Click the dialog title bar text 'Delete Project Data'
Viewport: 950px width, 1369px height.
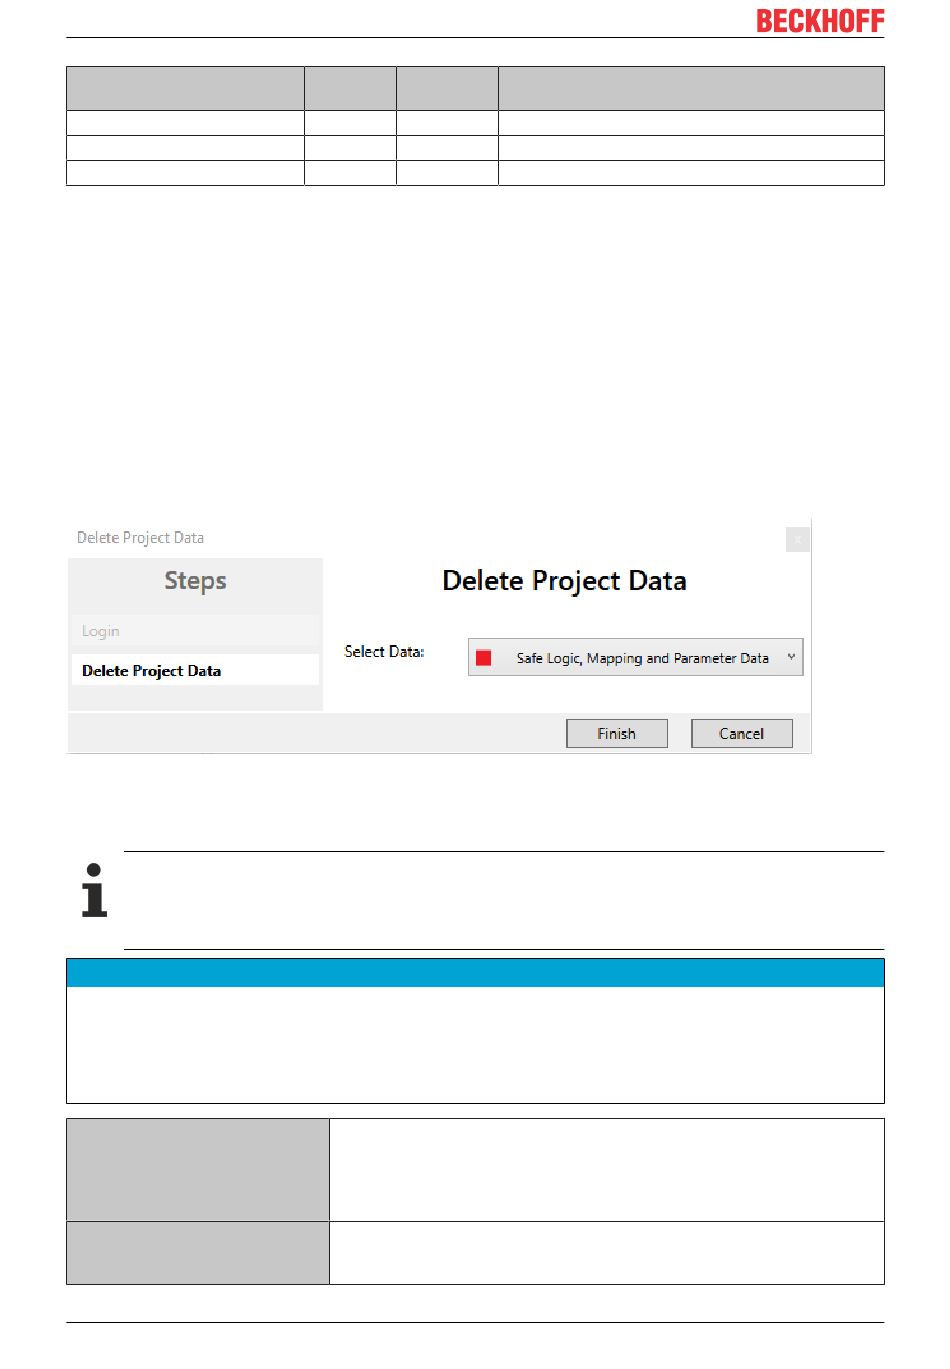click(x=140, y=538)
